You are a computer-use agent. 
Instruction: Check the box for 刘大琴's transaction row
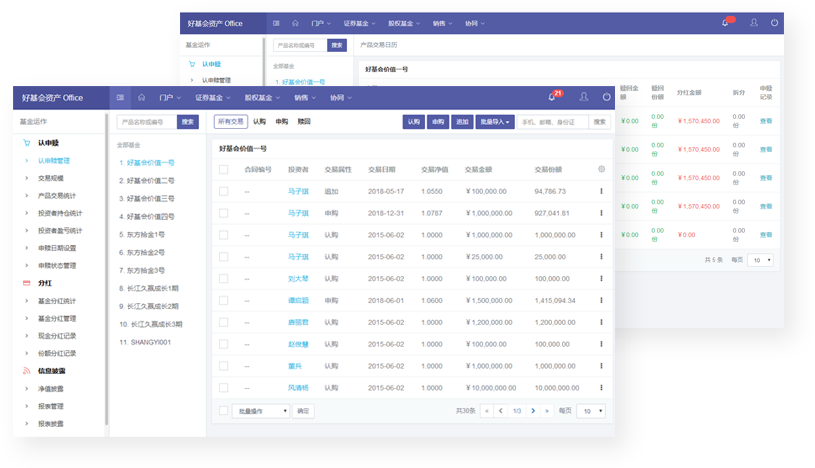coord(224,278)
